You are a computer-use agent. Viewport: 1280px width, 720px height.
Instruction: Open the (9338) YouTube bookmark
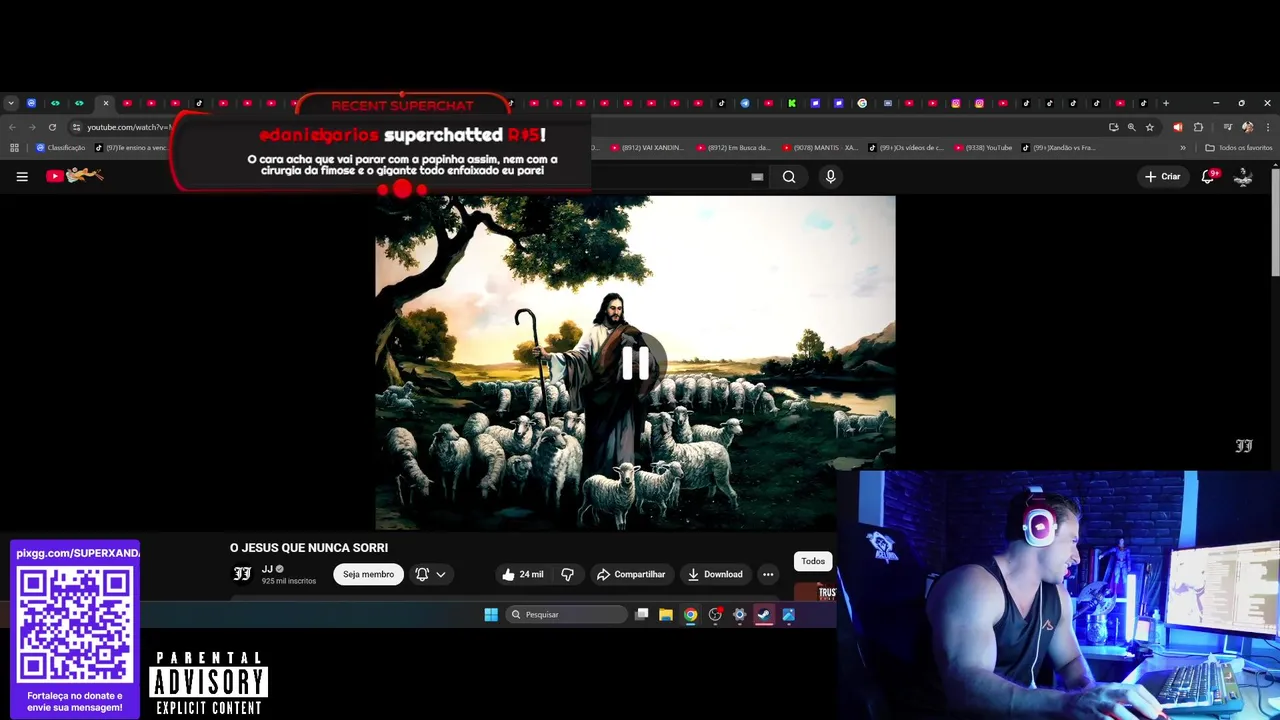983,148
